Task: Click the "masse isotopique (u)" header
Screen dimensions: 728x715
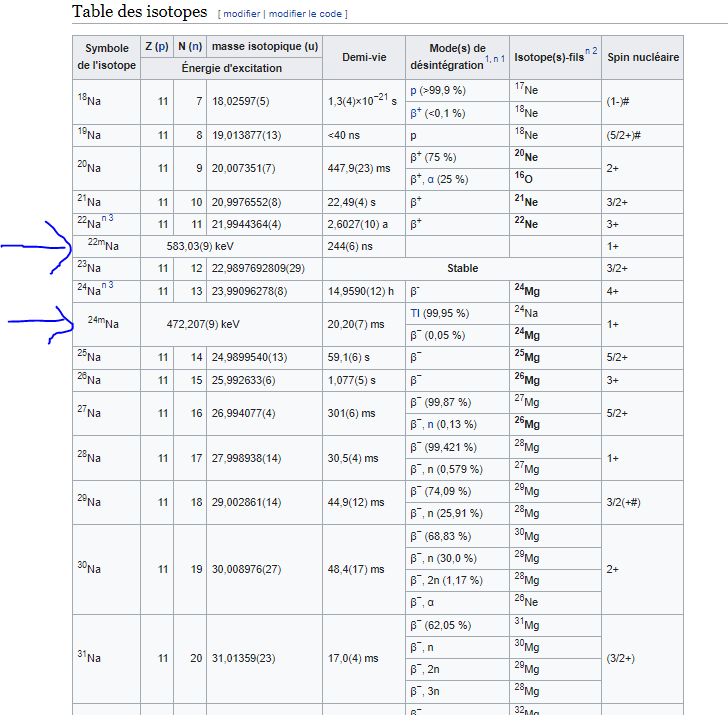Action: tap(265, 47)
